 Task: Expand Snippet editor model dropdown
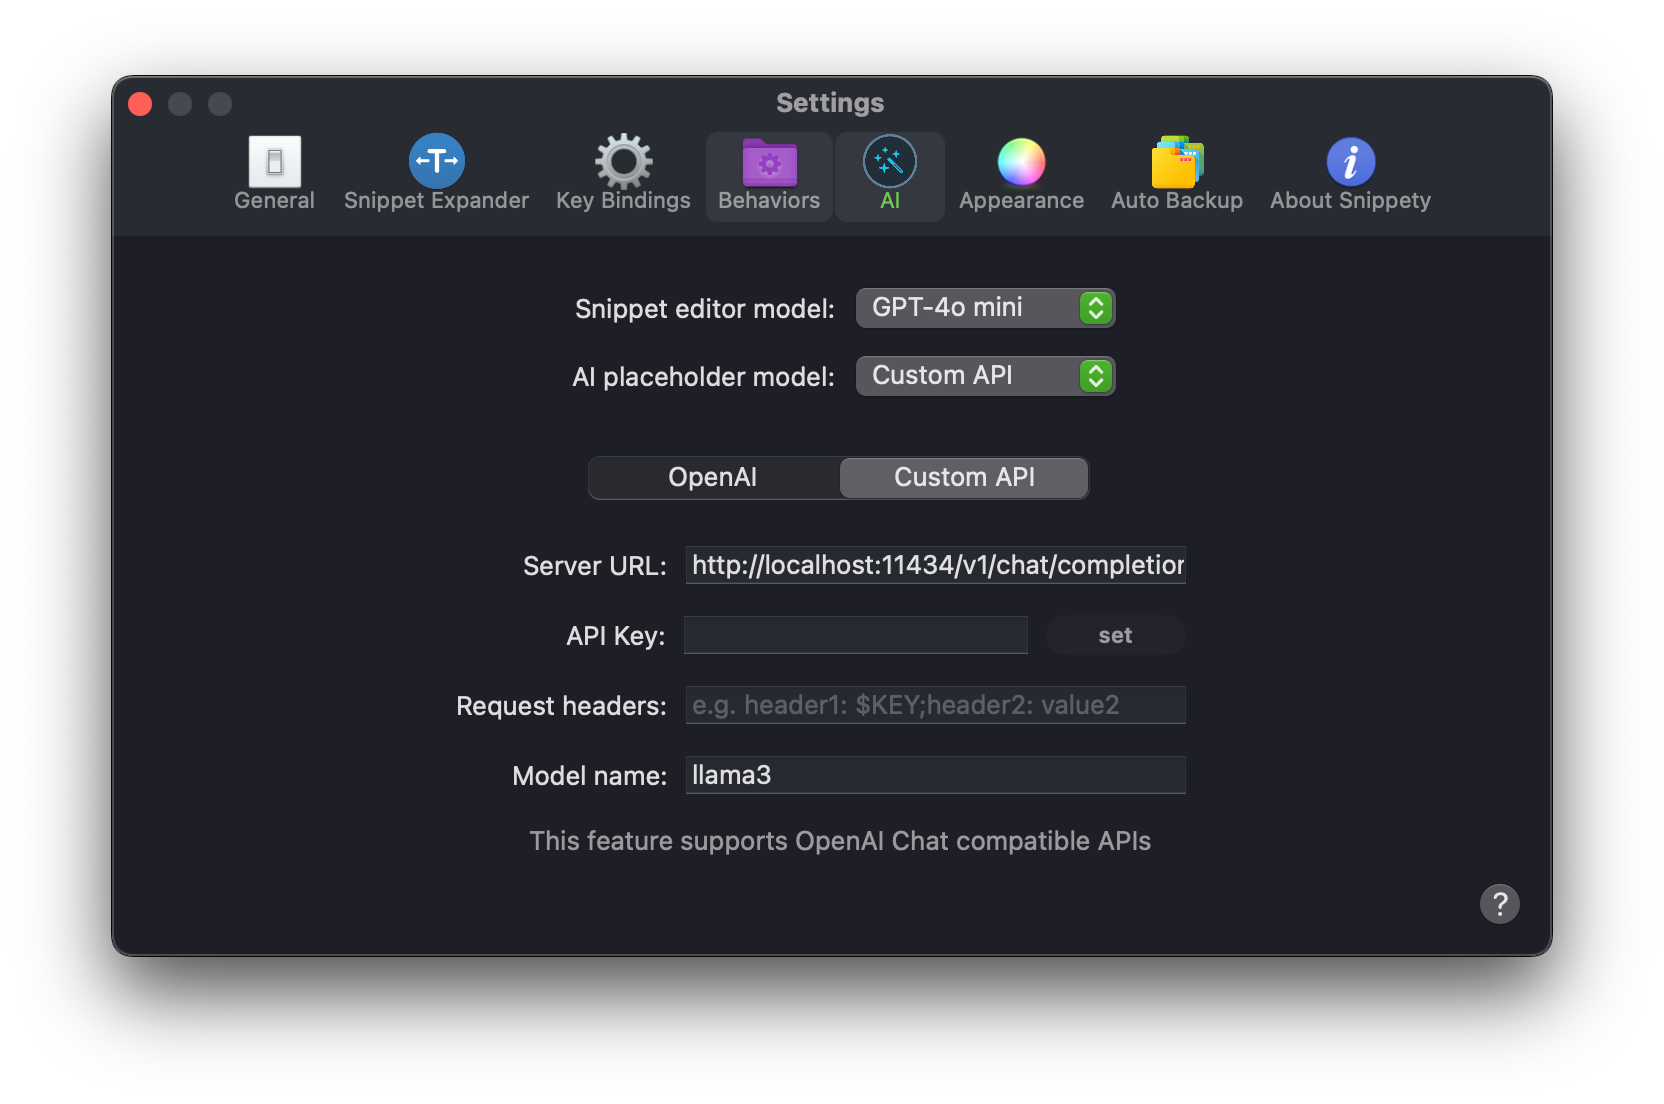985,308
